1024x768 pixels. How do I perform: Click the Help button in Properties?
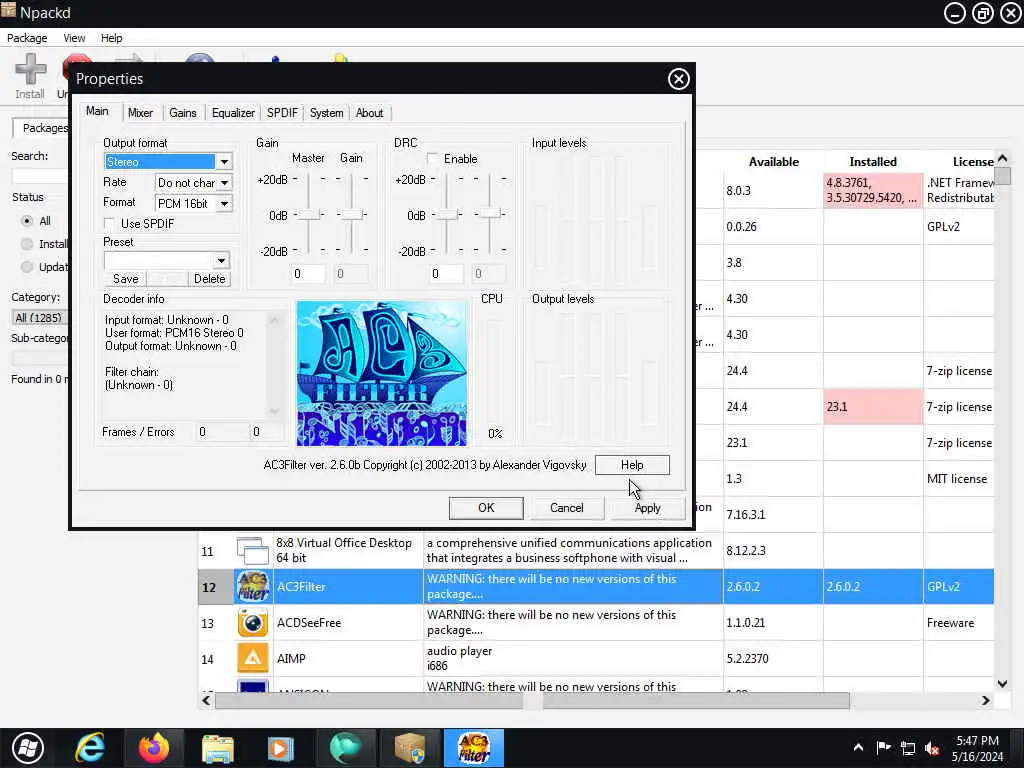632,465
